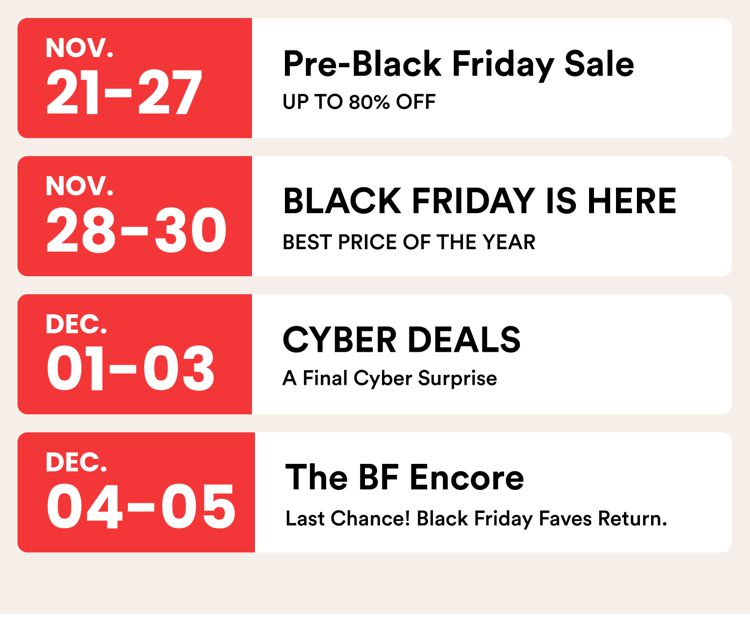Click the 21–27 date range
The image size is (750, 623).
pyautogui.click(x=124, y=94)
